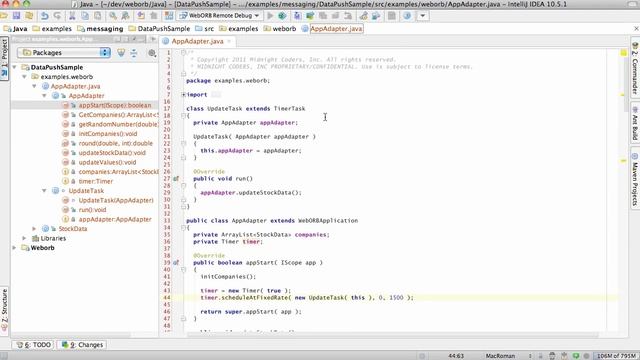The height and width of the screenshot is (360, 640).
Task: Click the override gutter icon at appStart
Action: 176,263
